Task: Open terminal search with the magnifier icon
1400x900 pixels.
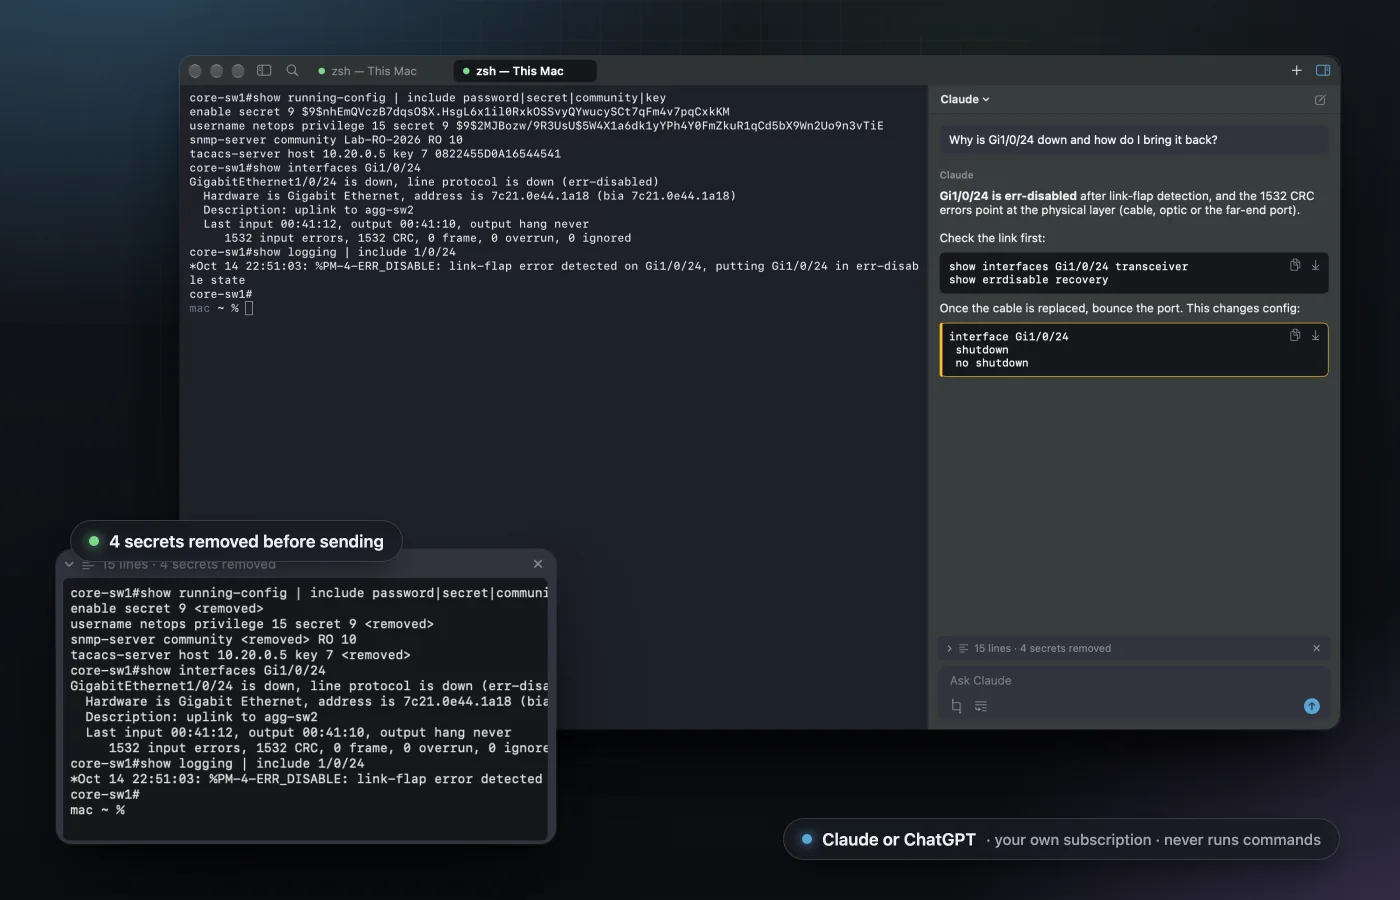Action: [292, 71]
